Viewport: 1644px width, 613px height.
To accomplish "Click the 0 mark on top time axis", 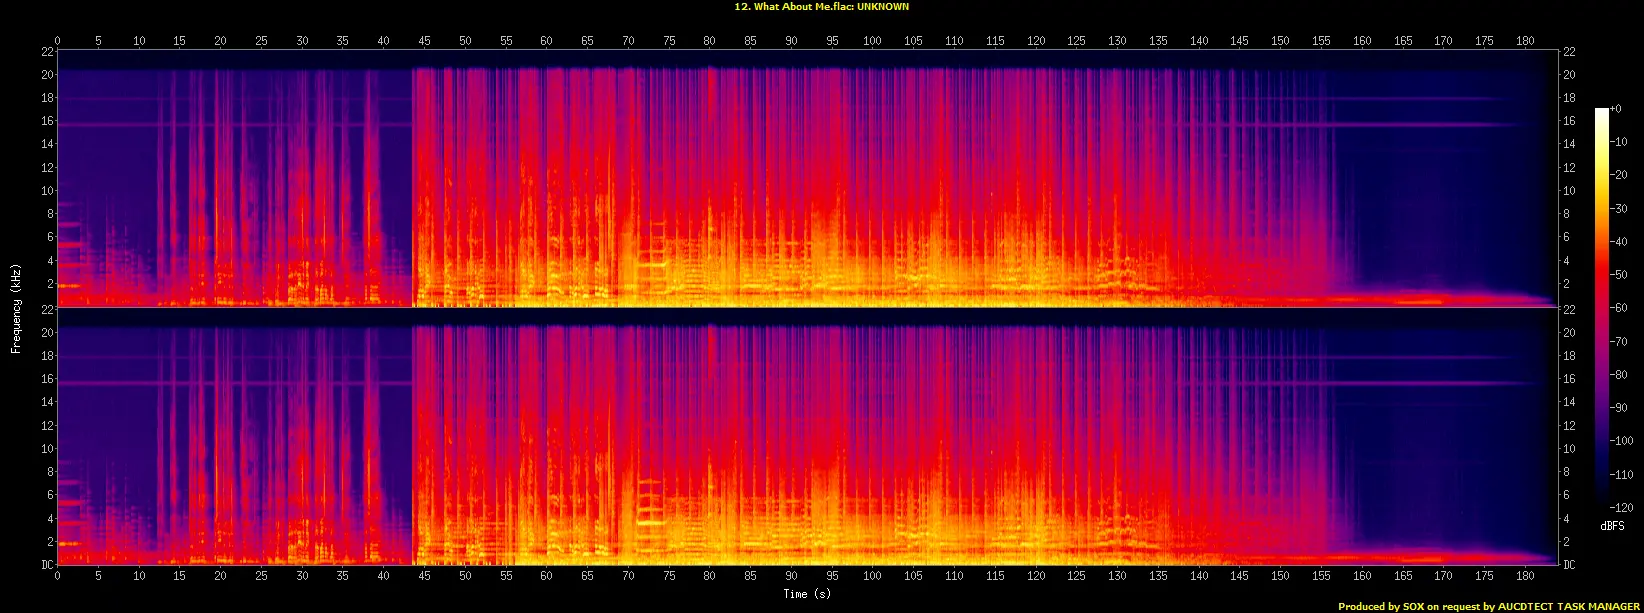I will [57, 41].
